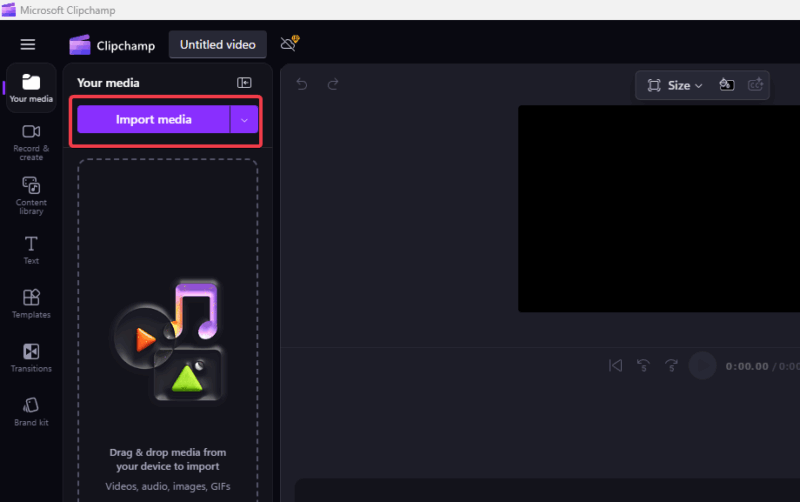Click the cloud sync disabled icon

pyautogui.click(x=290, y=43)
